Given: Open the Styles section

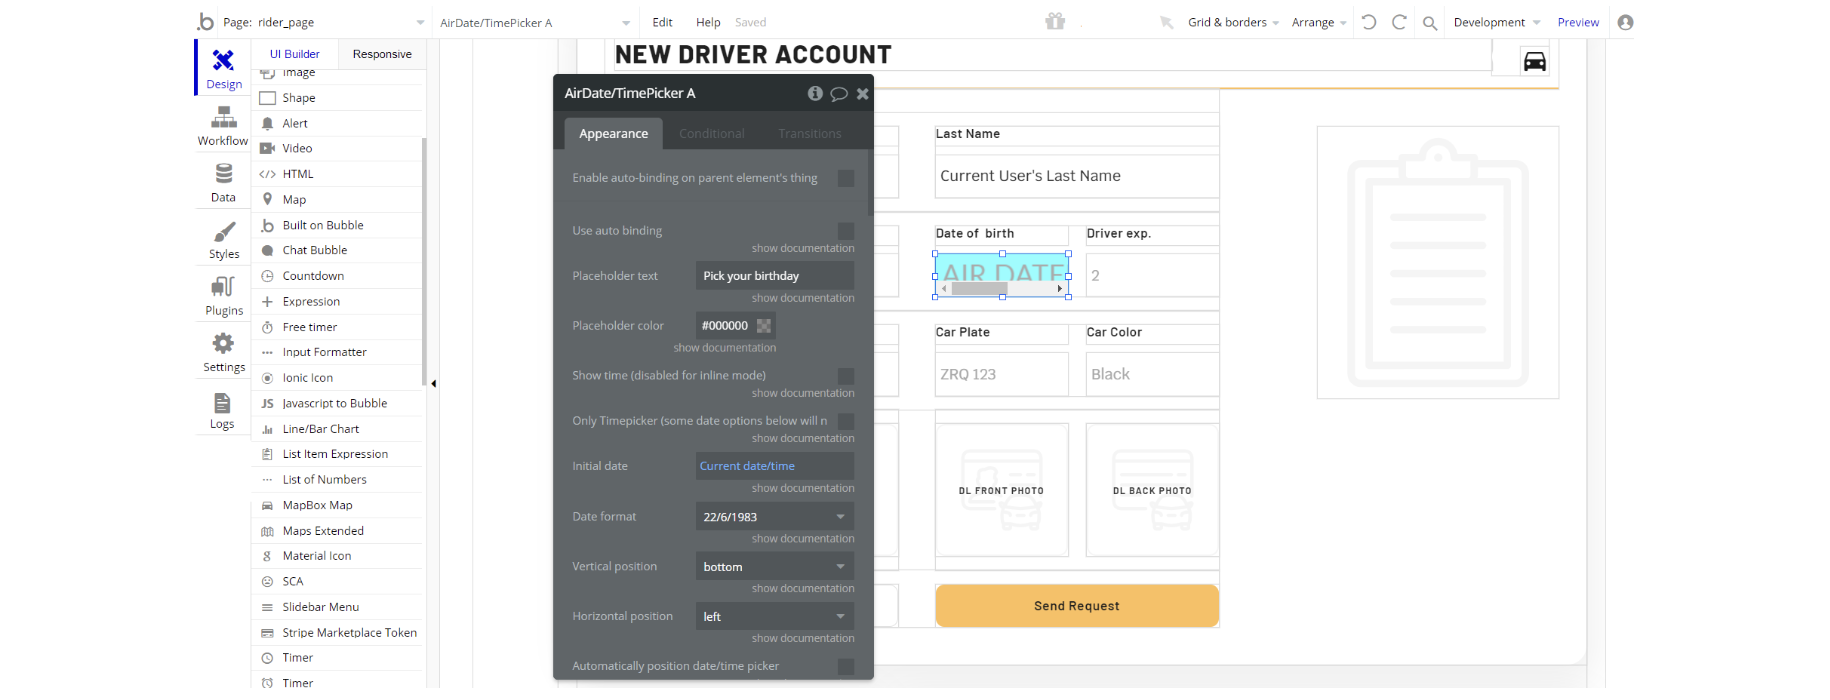Looking at the screenshot, I should point(223,240).
